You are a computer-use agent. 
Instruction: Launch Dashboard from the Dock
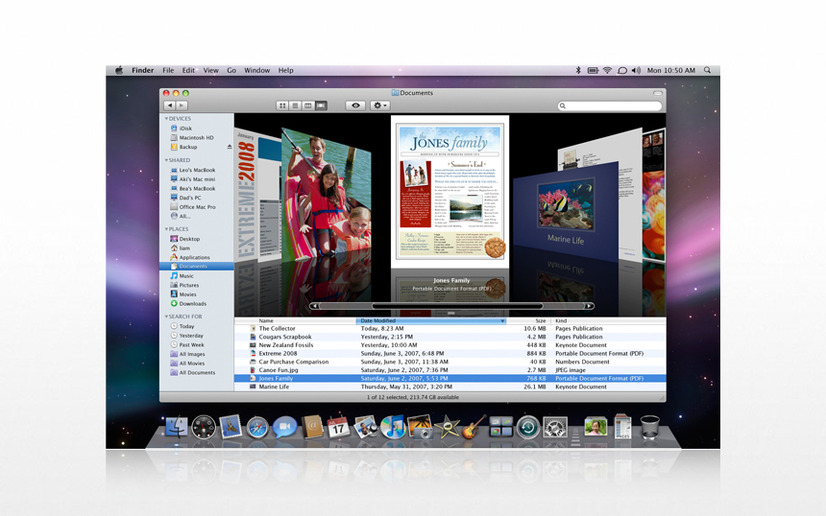(x=203, y=427)
